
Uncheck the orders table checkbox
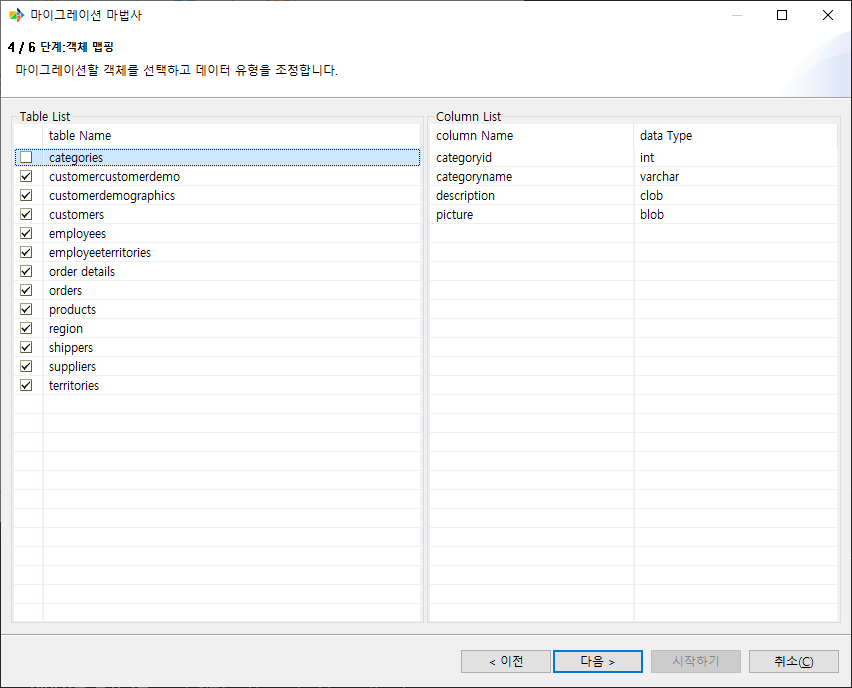[26, 290]
